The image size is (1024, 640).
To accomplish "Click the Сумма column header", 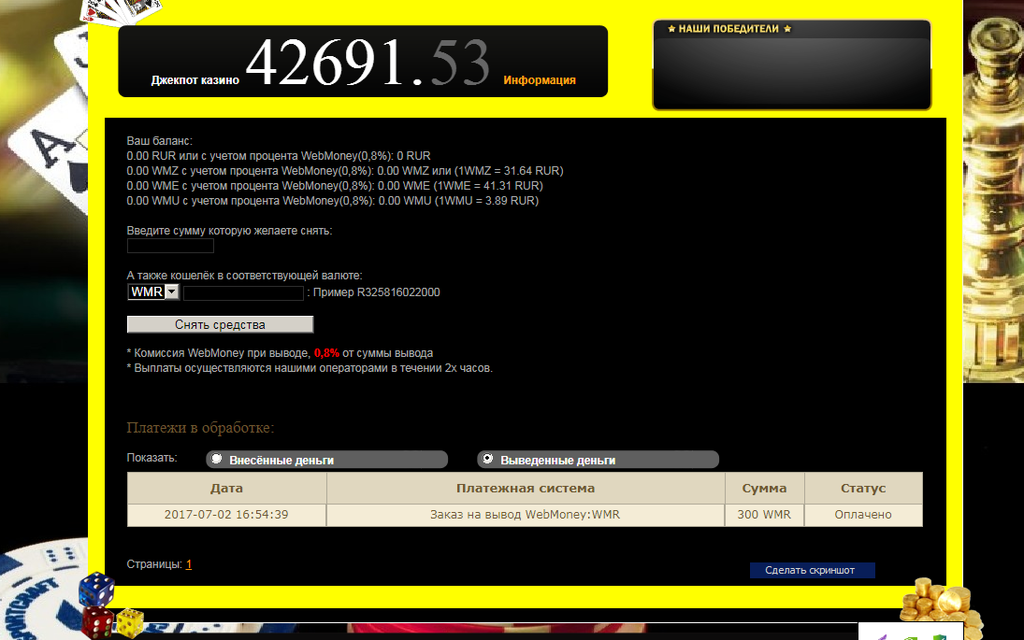I will pyautogui.click(x=764, y=488).
